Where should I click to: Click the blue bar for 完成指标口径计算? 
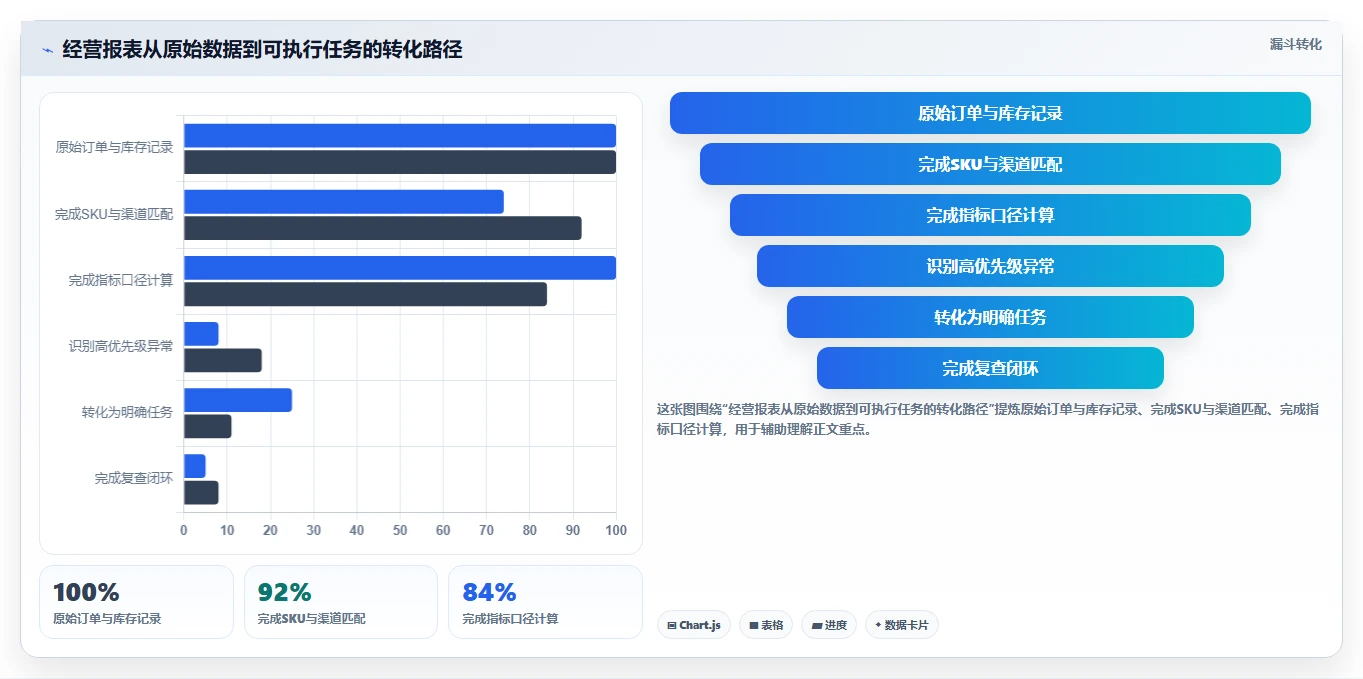[x=400, y=268]
